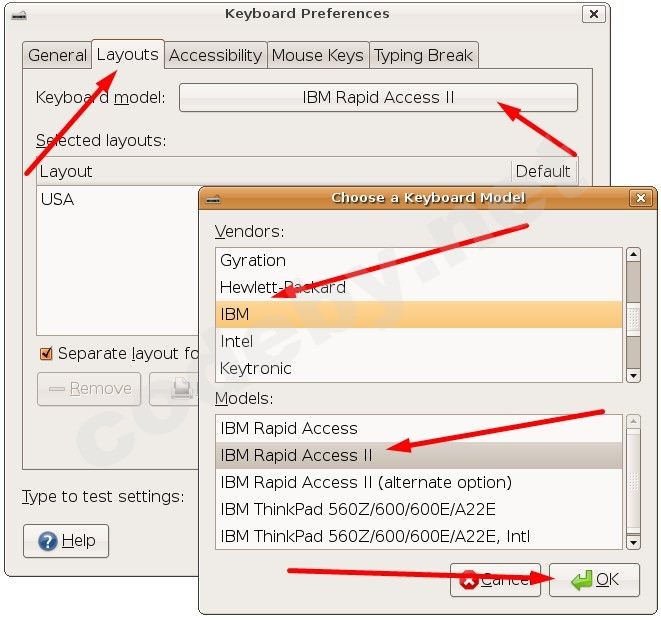
Task: Select USA layout row
Action: [x=58, y=199]
